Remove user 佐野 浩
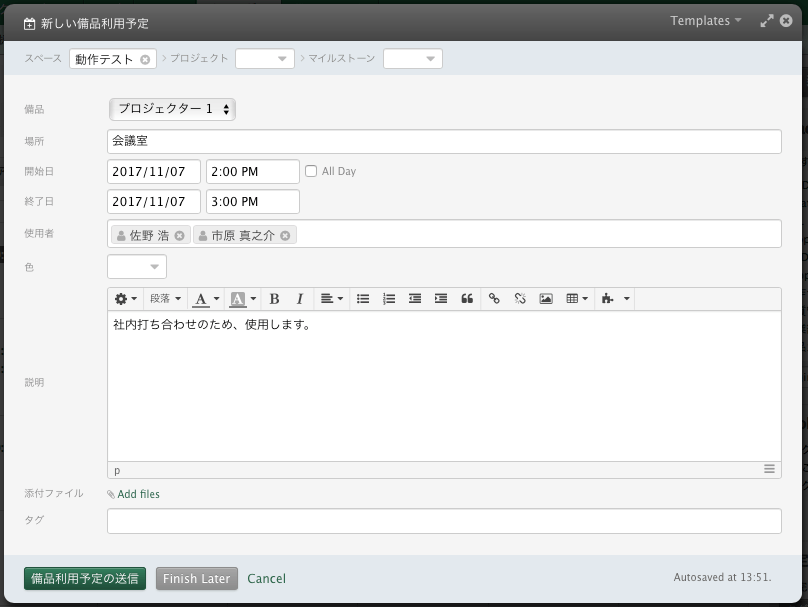Image resolution: width=808 pixels, height=607 pixels. [179, 235]
